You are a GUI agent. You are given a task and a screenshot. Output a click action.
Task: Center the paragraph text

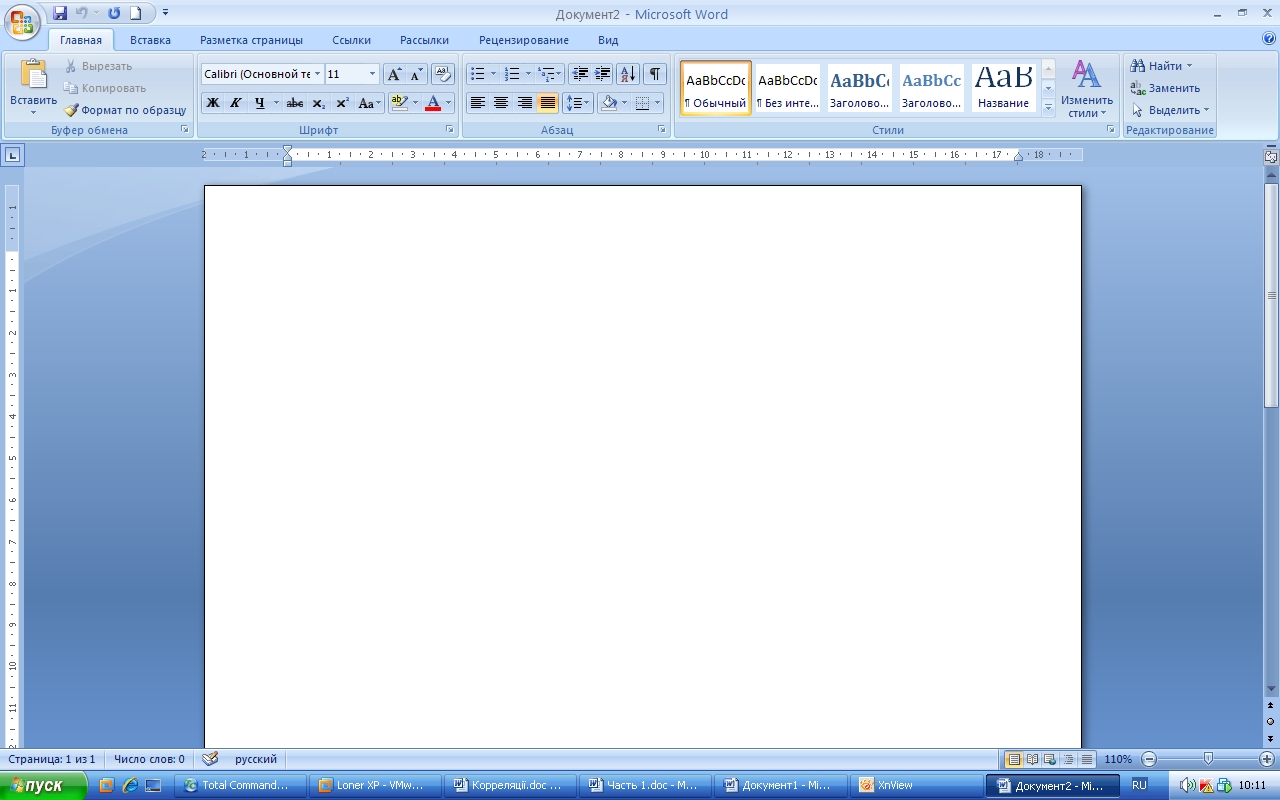(501, 103)
